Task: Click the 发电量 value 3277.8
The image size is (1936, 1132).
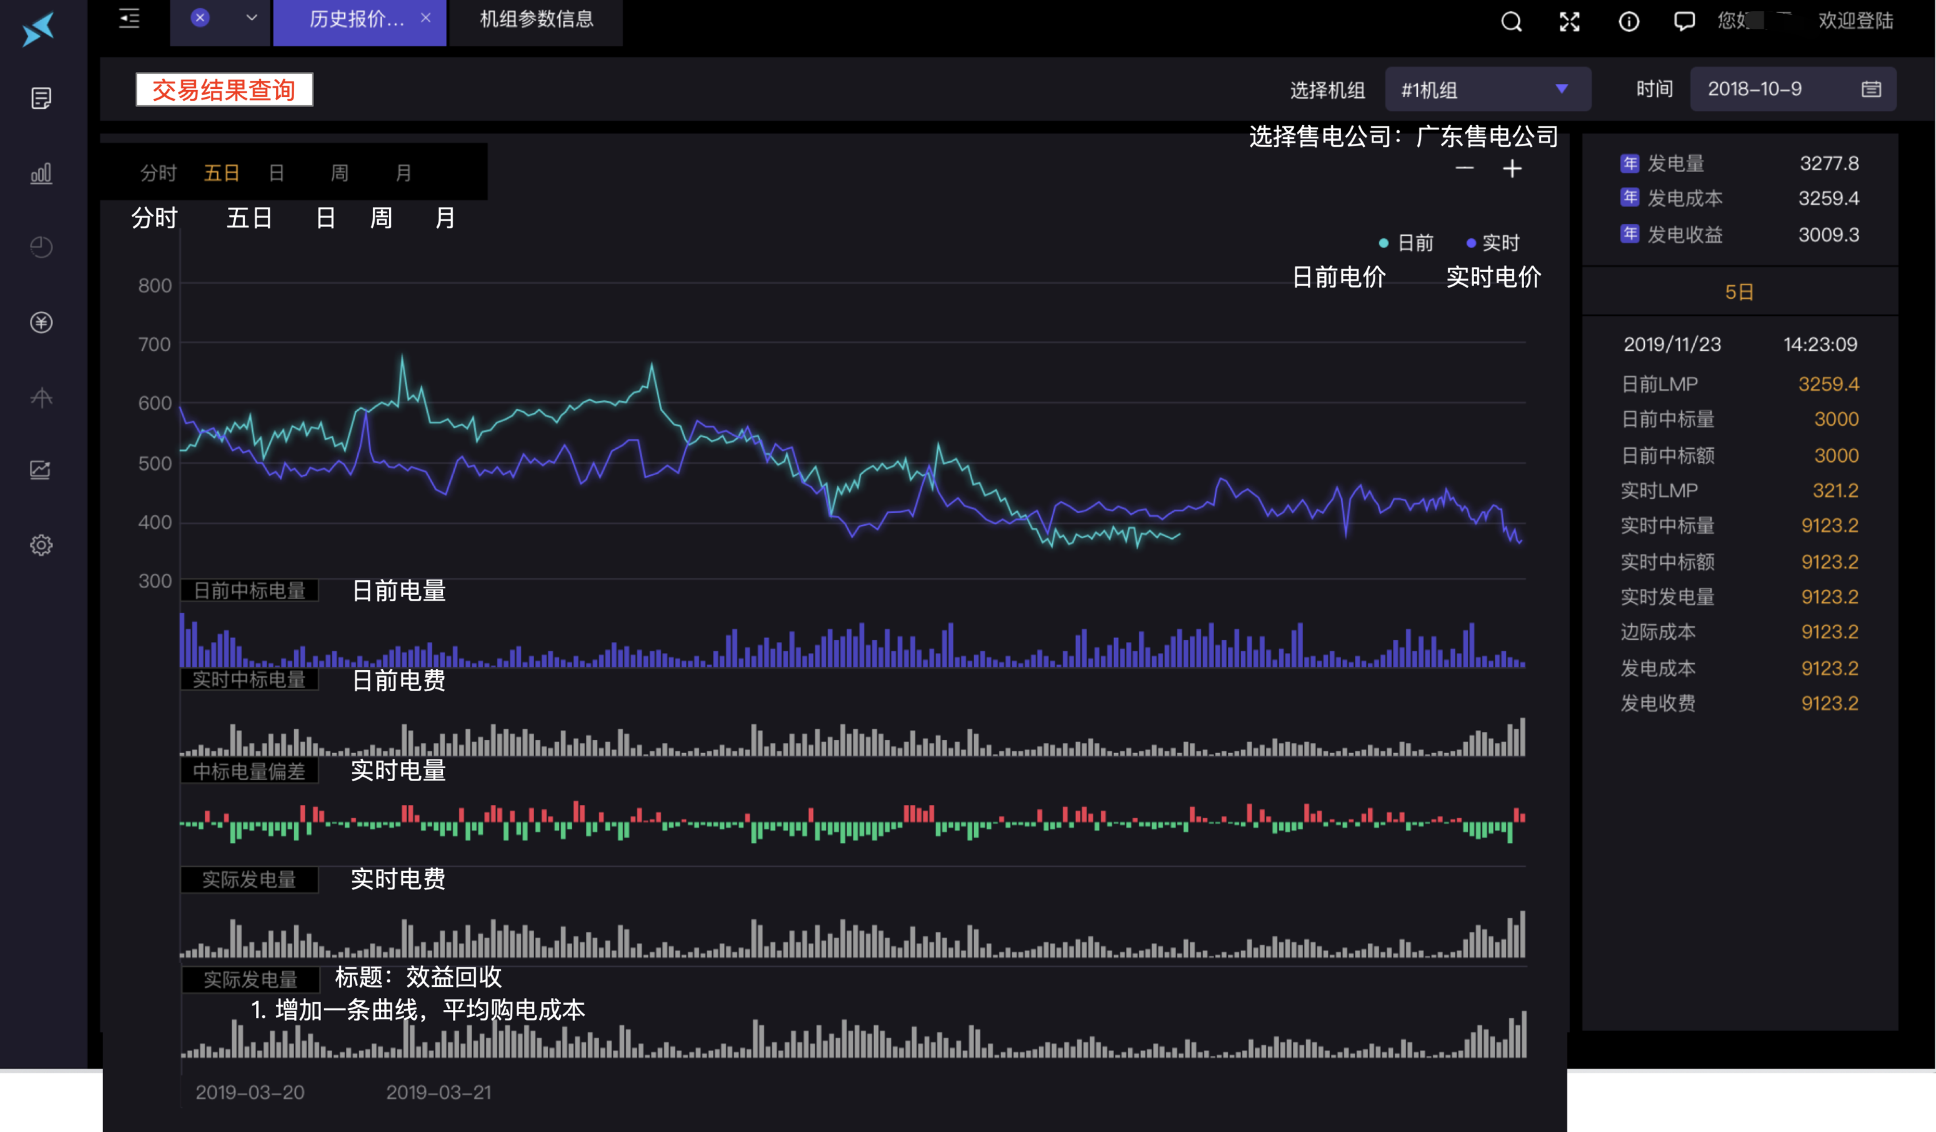Action: coord(1829,163)
